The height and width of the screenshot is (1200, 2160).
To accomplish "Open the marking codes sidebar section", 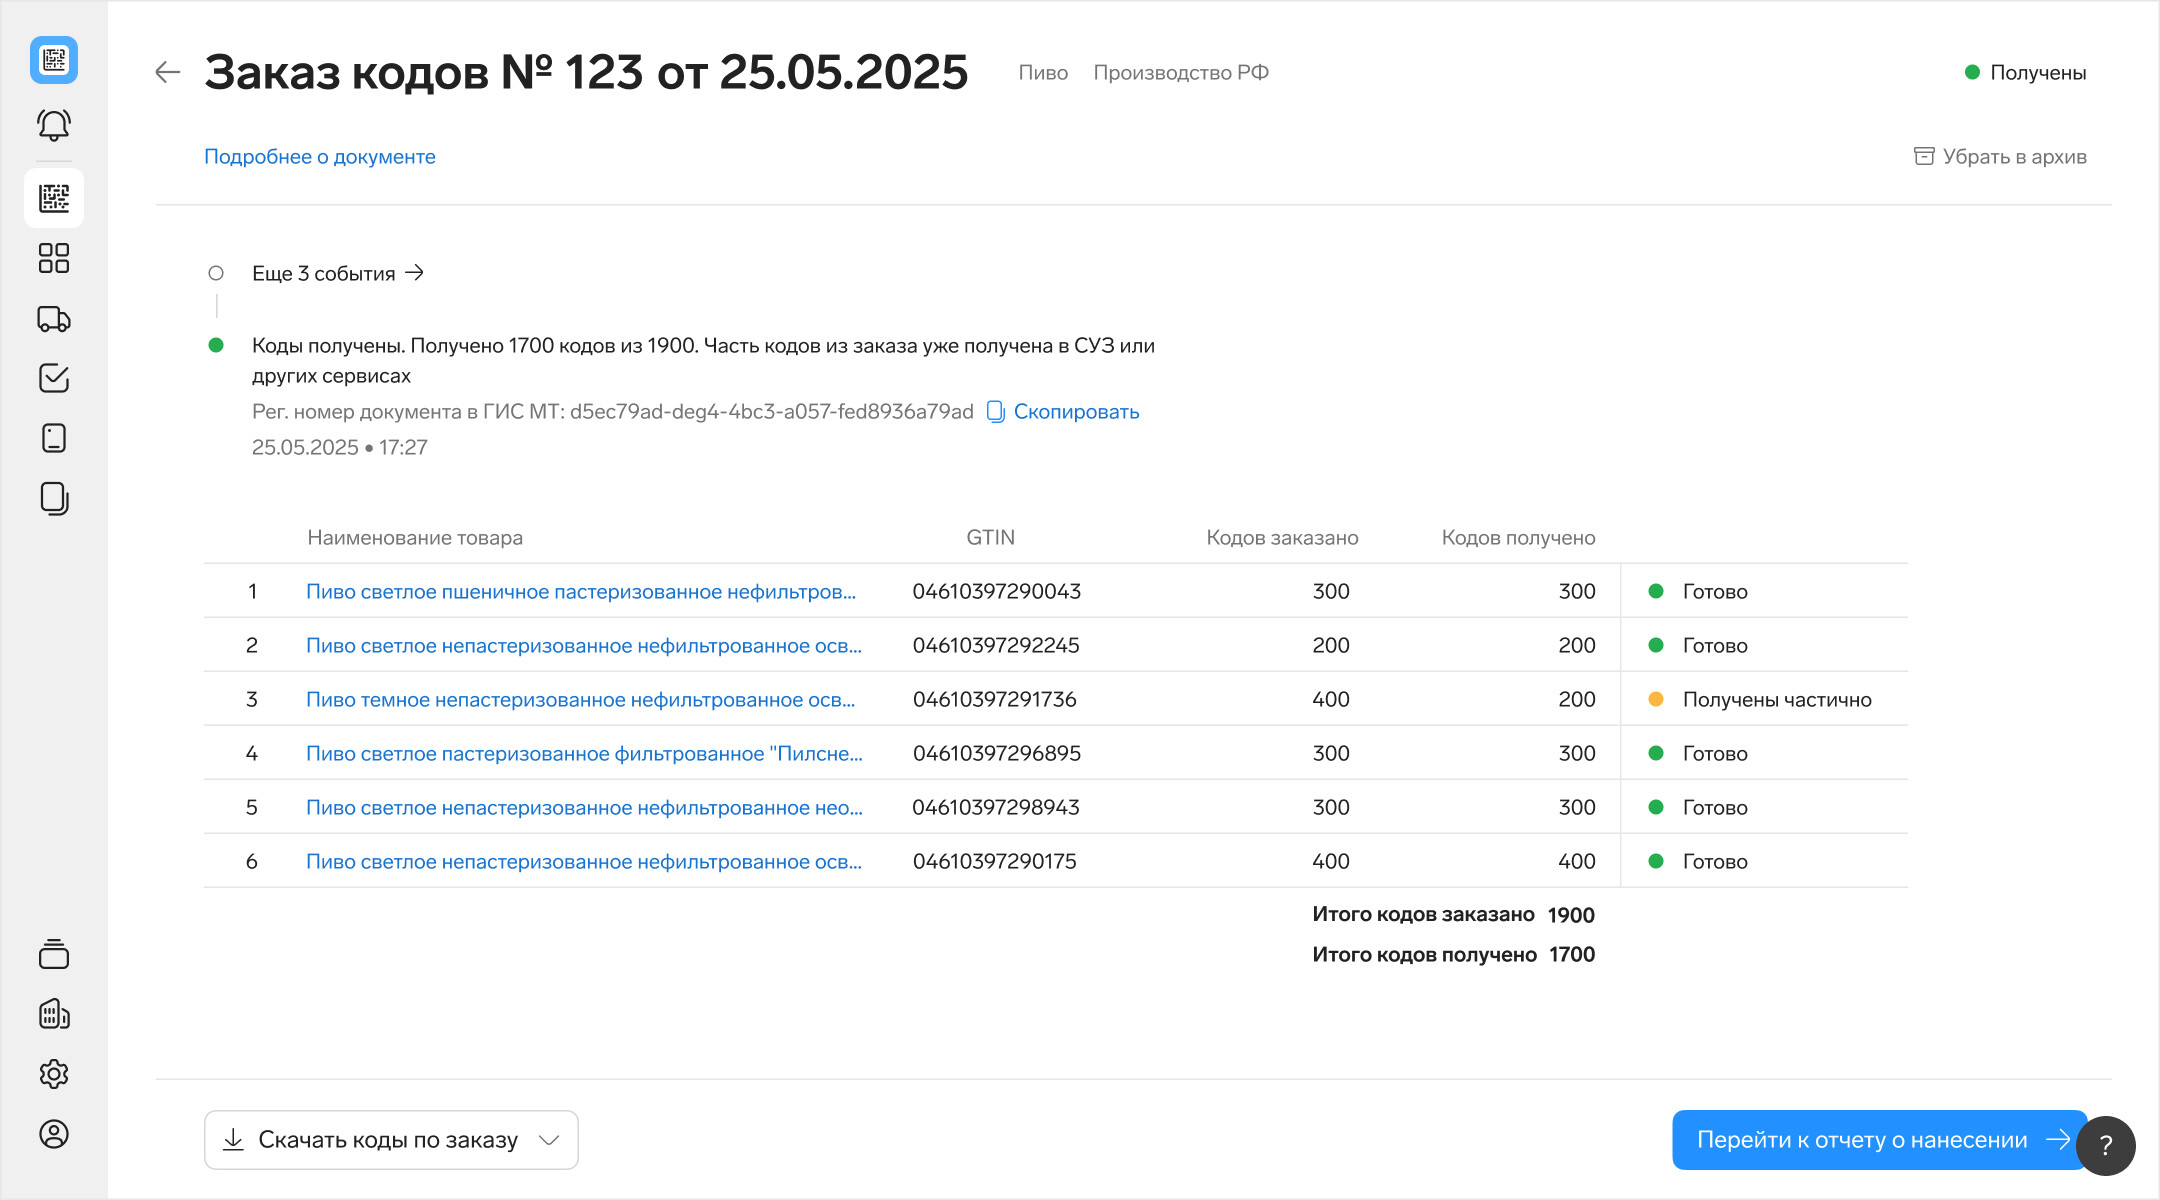I will point(54,198).
